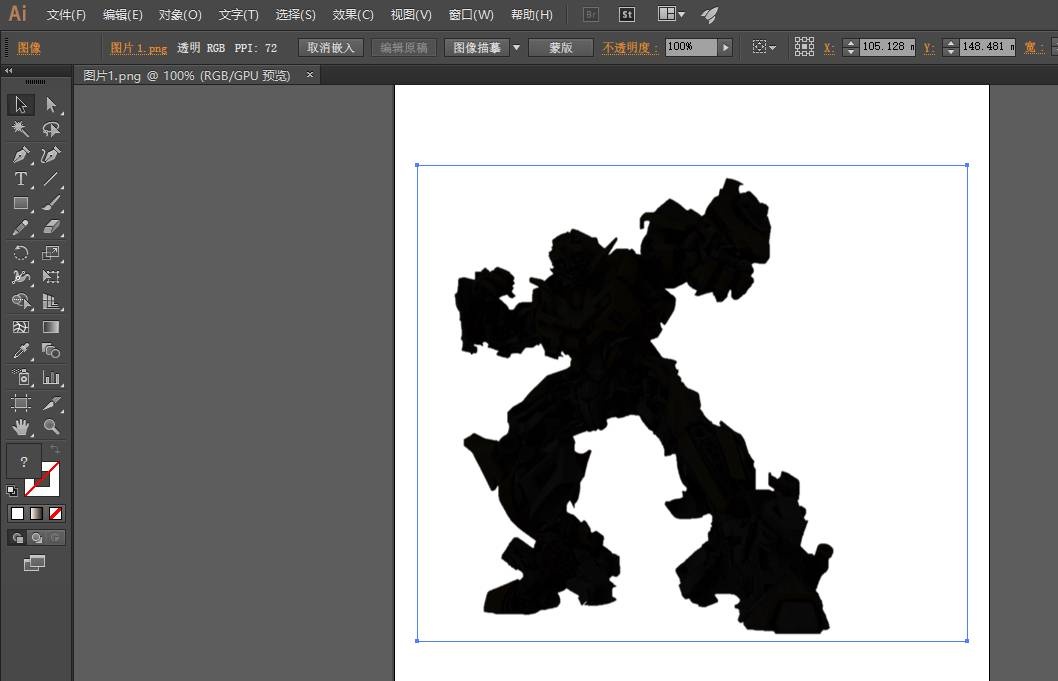The image size is (1058, 681).
Task: Select the Rectangle tool
Action: (21, 203)
